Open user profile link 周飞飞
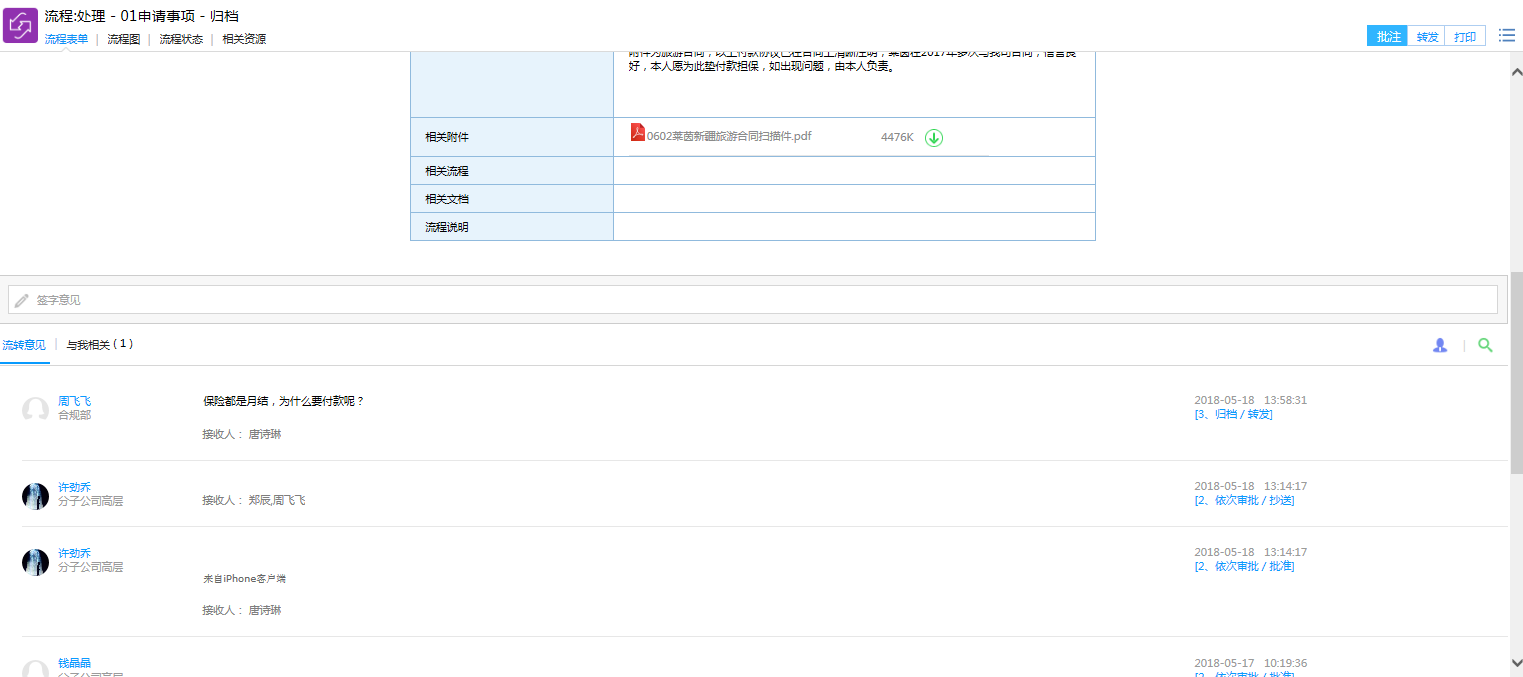Screen dimensions: 1523x677 pyautogui.click(x=74, y=401)
